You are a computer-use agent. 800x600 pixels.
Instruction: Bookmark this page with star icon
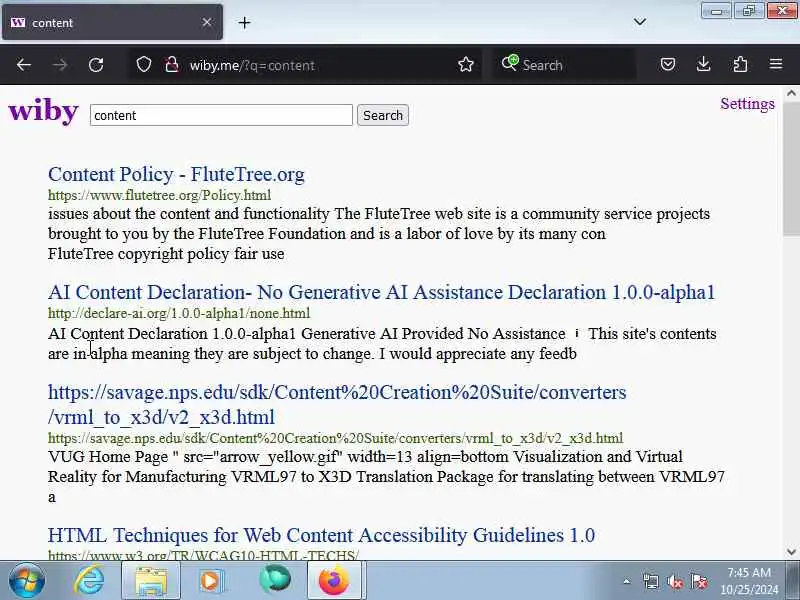pos(465,65)
